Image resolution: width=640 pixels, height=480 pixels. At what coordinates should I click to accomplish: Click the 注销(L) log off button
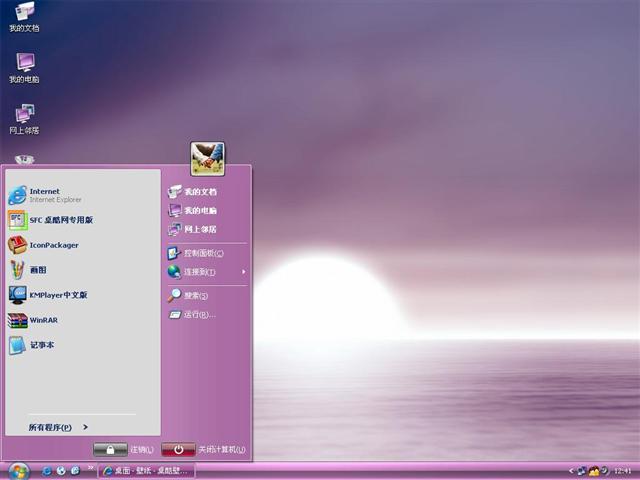(x=123, y=450)
